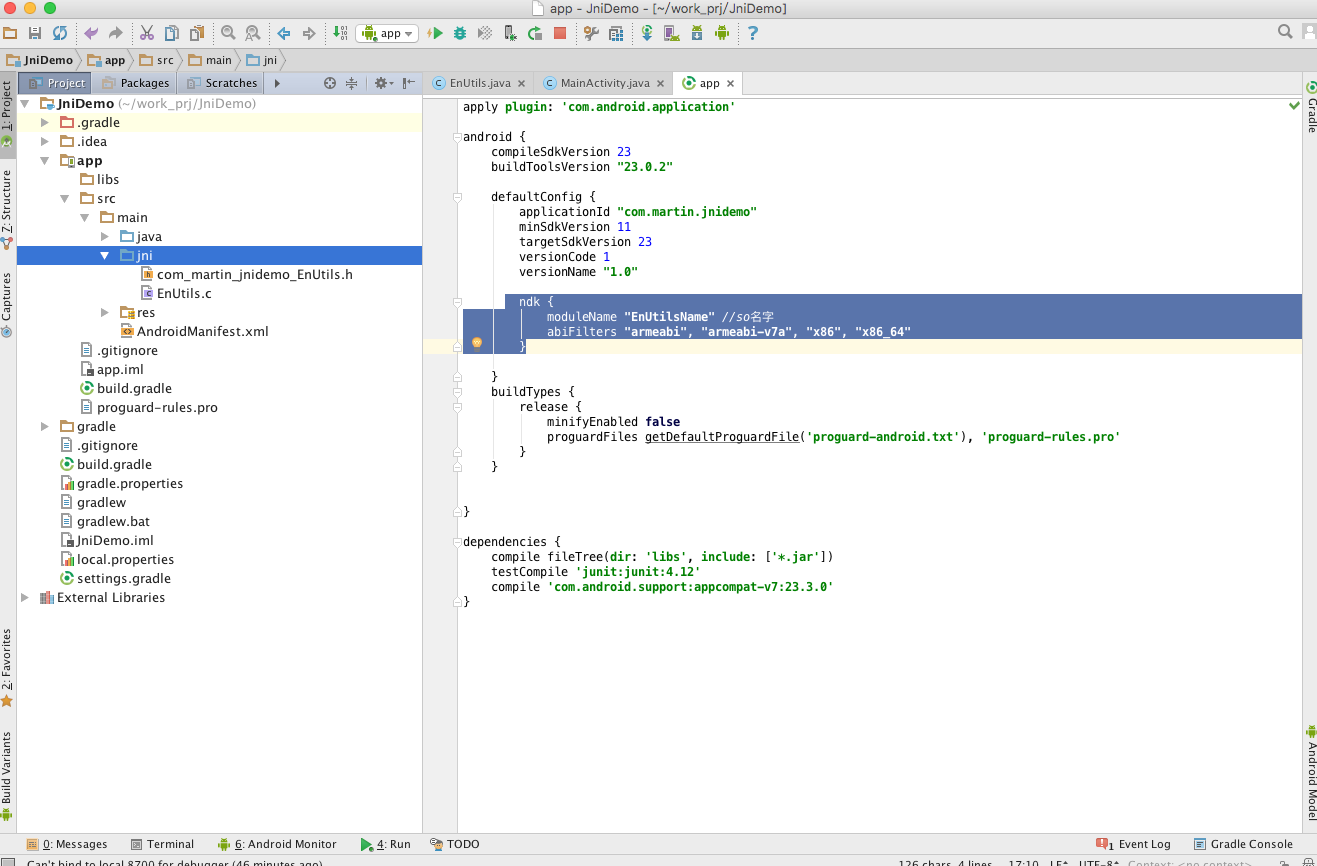
Task: Click the Scroll from Source crosshair icon
Action: 330,83
